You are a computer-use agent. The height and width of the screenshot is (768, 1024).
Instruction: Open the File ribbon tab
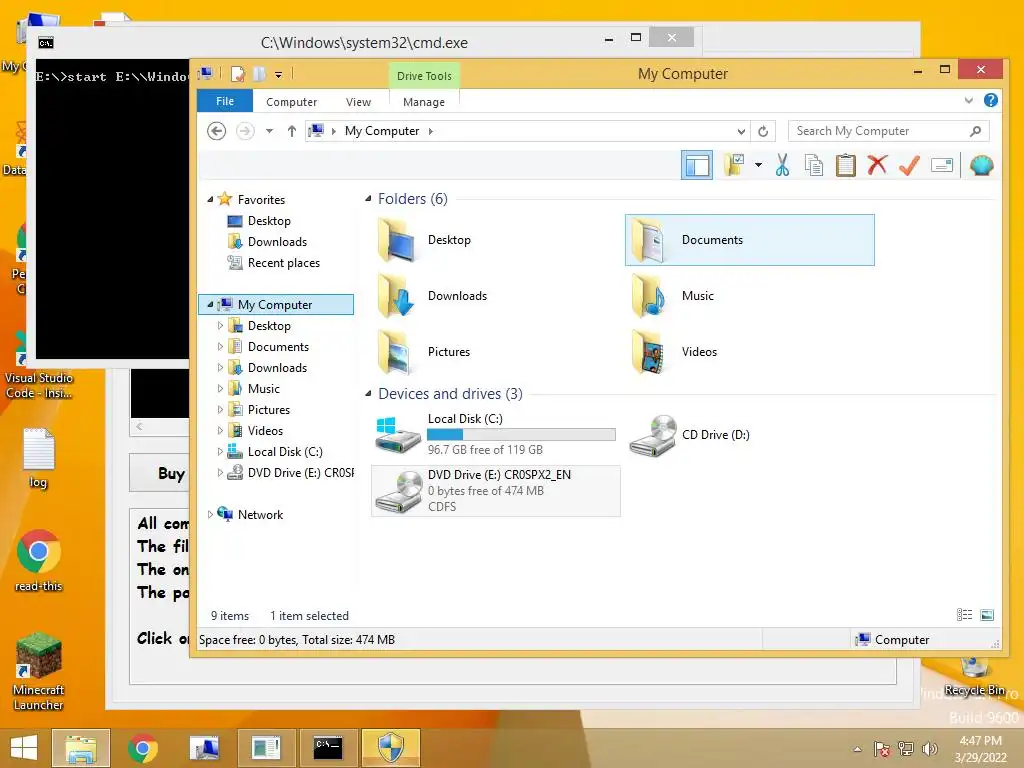(225, 101)
